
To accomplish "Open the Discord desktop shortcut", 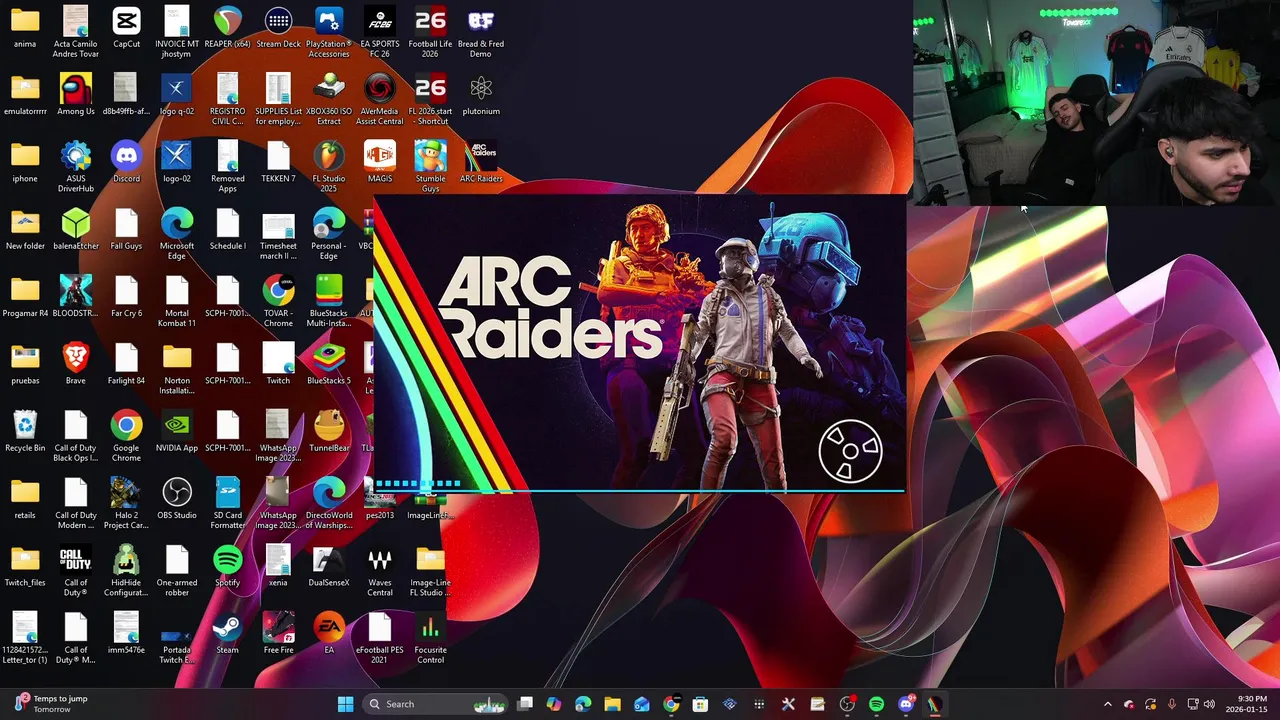I will point(126,162).
